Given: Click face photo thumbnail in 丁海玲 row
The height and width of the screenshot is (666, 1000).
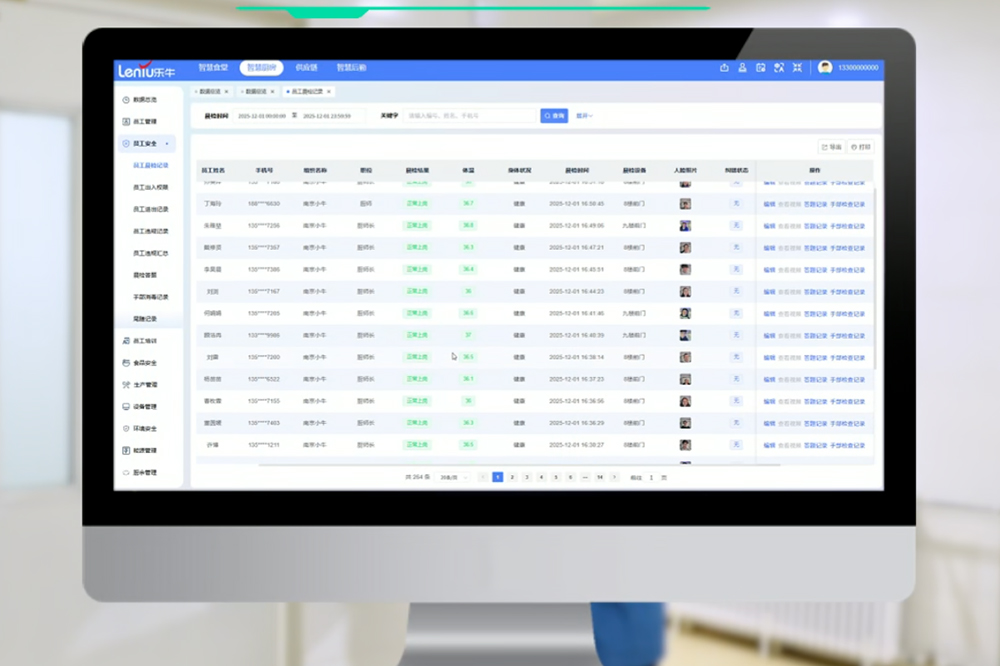Looking at the screenshot, I should 685,204.
